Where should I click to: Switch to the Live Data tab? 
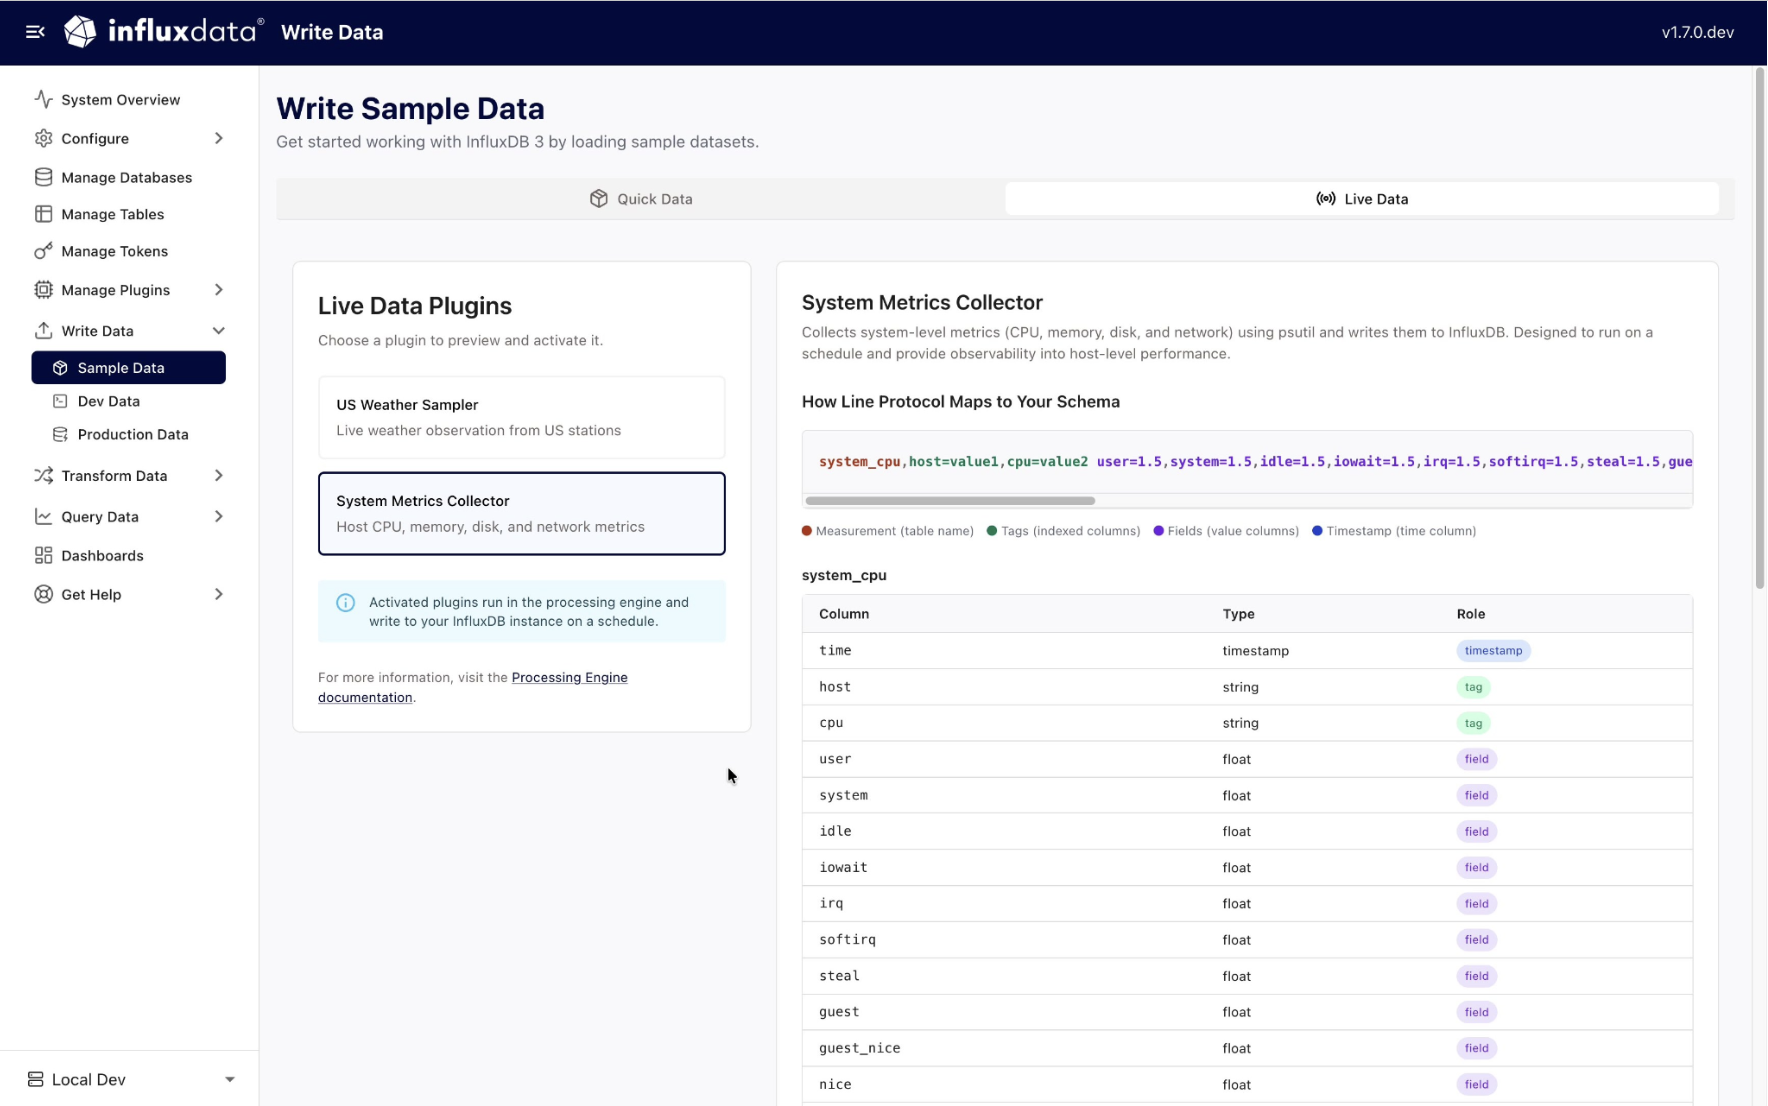[x=1361, y=199]
